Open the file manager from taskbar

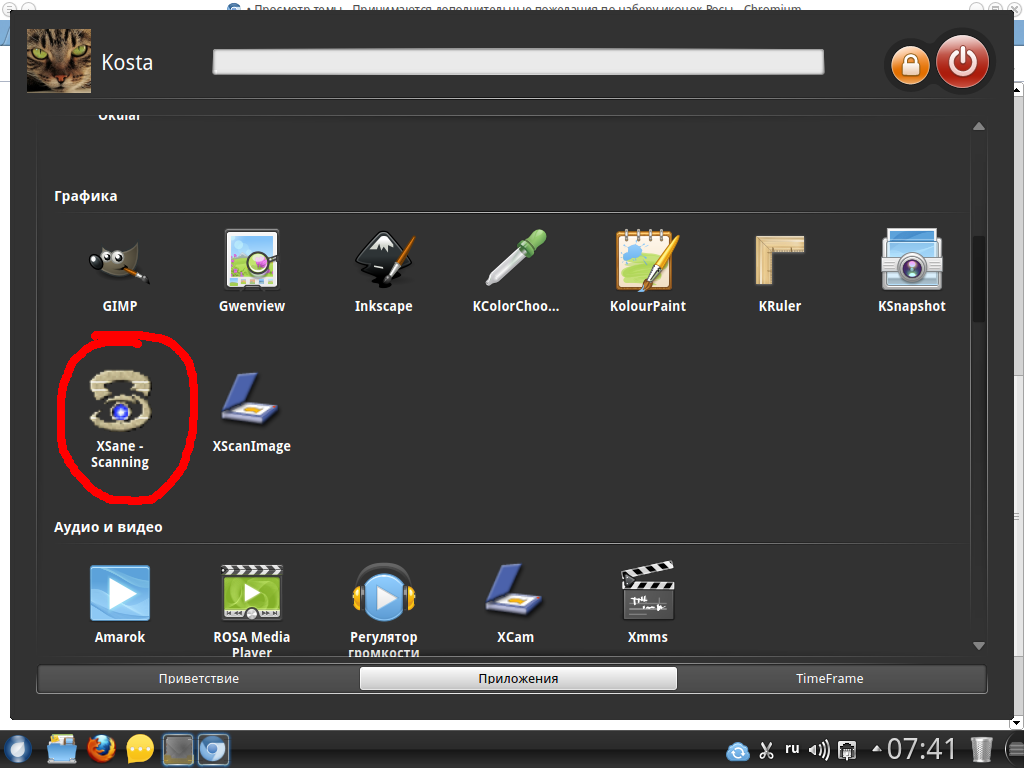point(62,749)
